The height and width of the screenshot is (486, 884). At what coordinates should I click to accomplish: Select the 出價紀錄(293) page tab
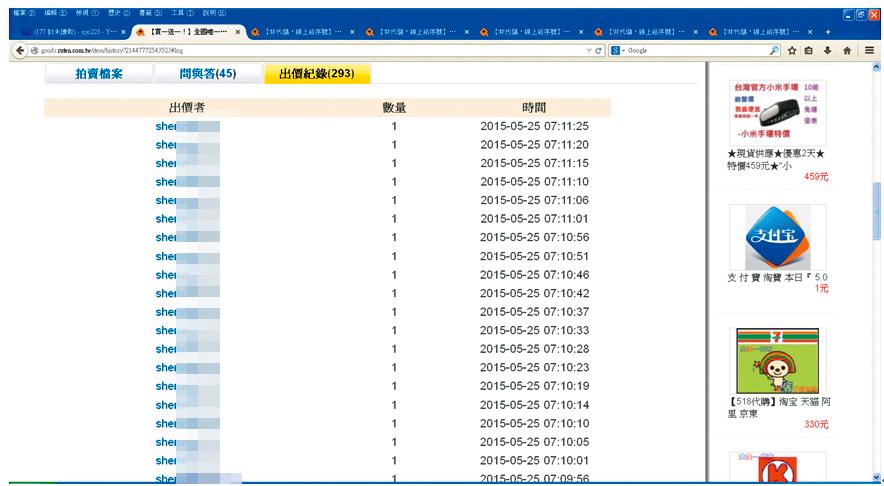pyautogui.click(x=317, y=74)
